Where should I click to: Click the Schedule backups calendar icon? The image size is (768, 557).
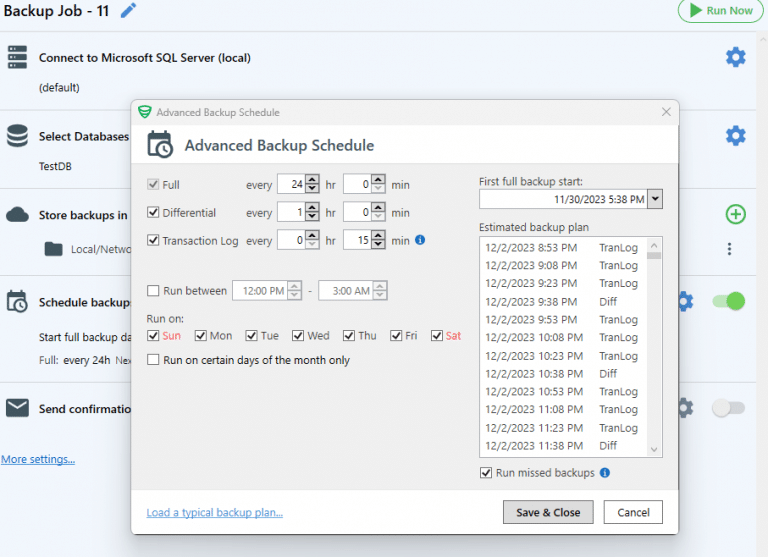pyautogui.click(x=17, y=301)
